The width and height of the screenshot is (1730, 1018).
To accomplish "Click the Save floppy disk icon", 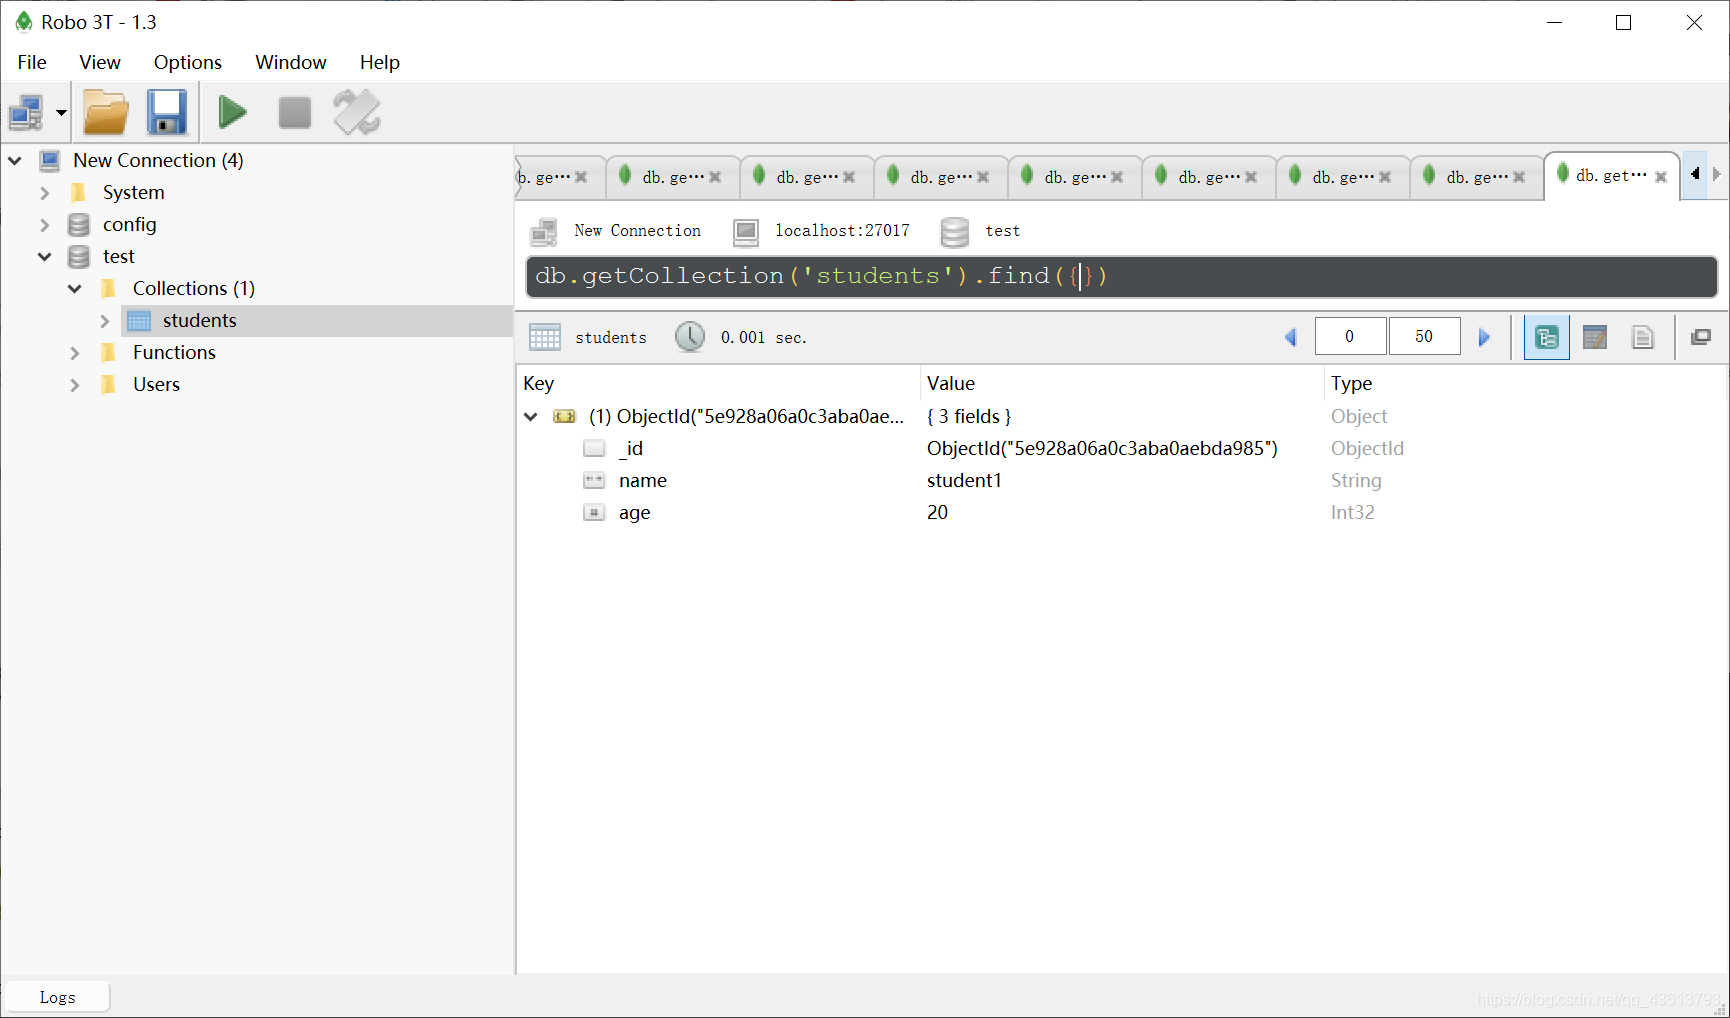I will pos(167,112).
